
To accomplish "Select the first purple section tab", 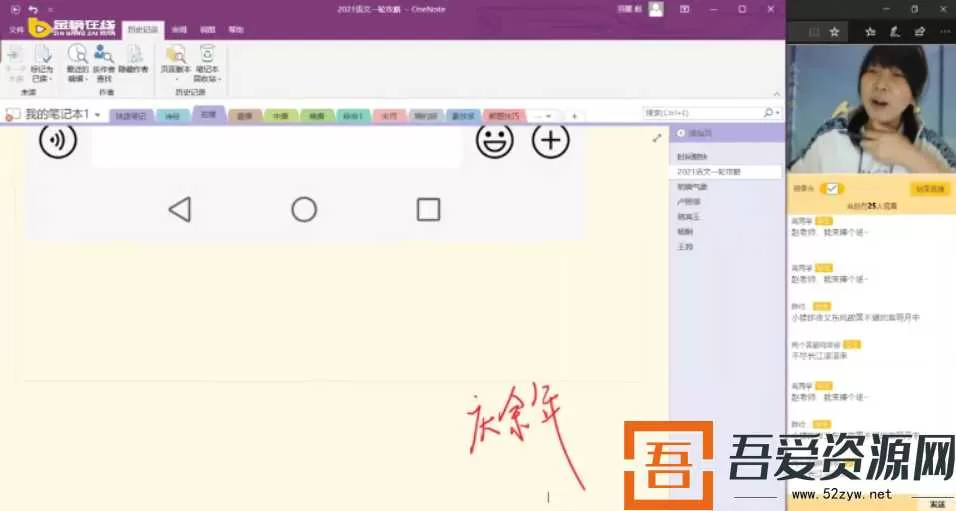I will pyautogui.click(x=130, y=116).
